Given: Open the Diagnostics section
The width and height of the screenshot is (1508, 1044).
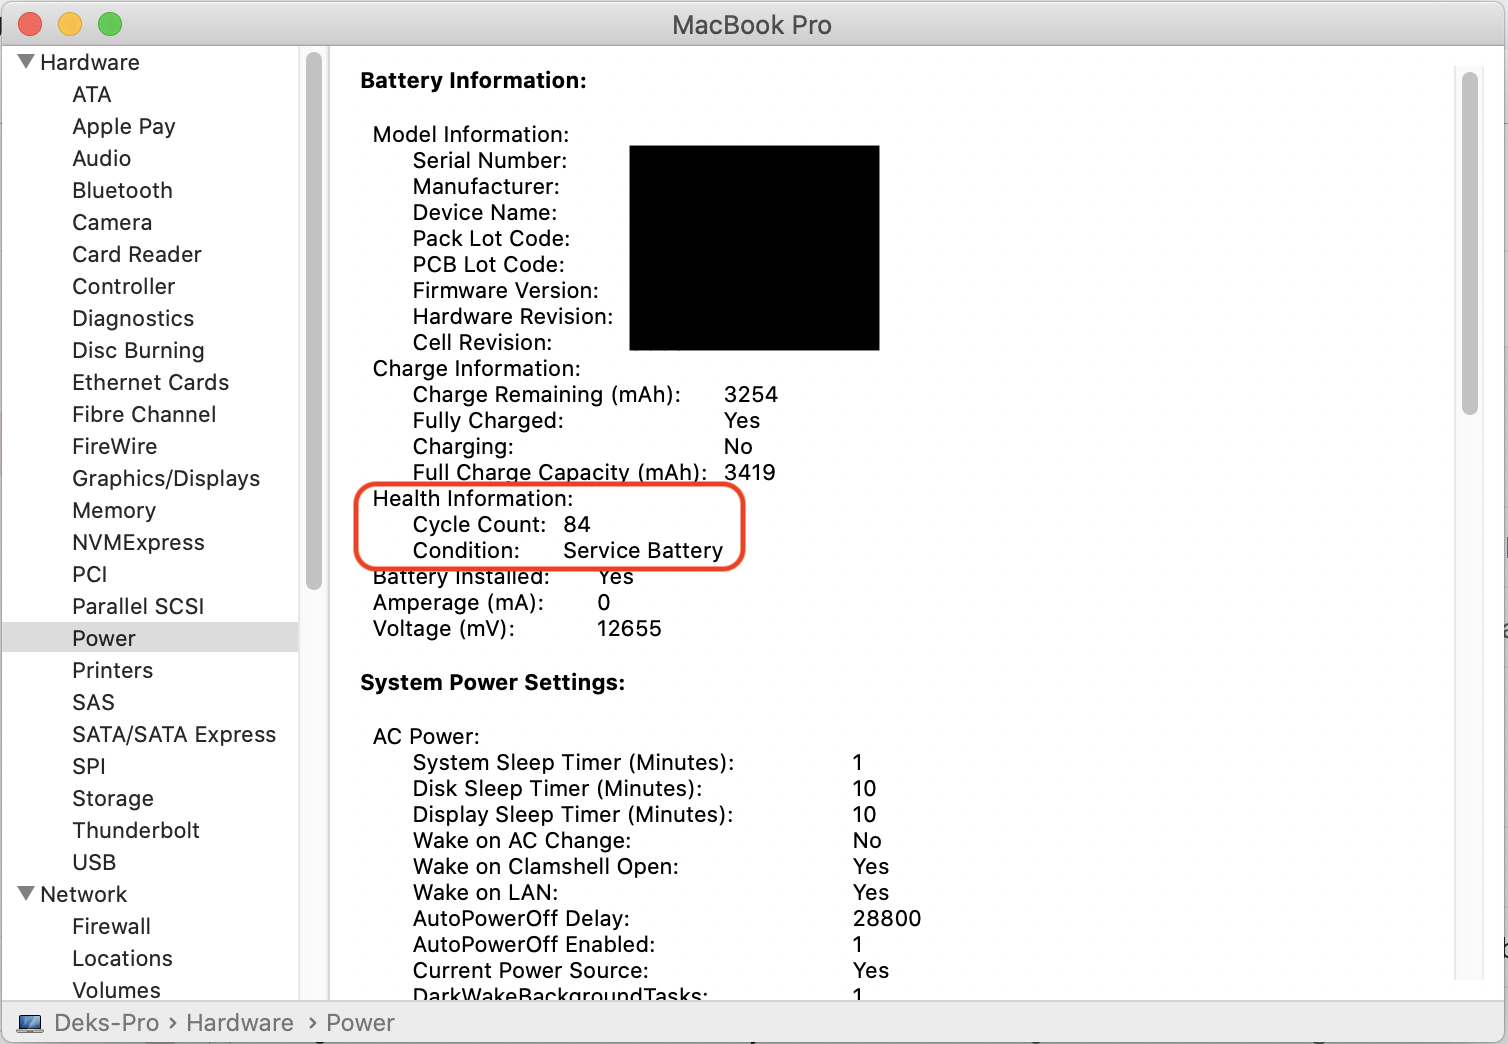Looking at the screenshot, I should [133, 318].
